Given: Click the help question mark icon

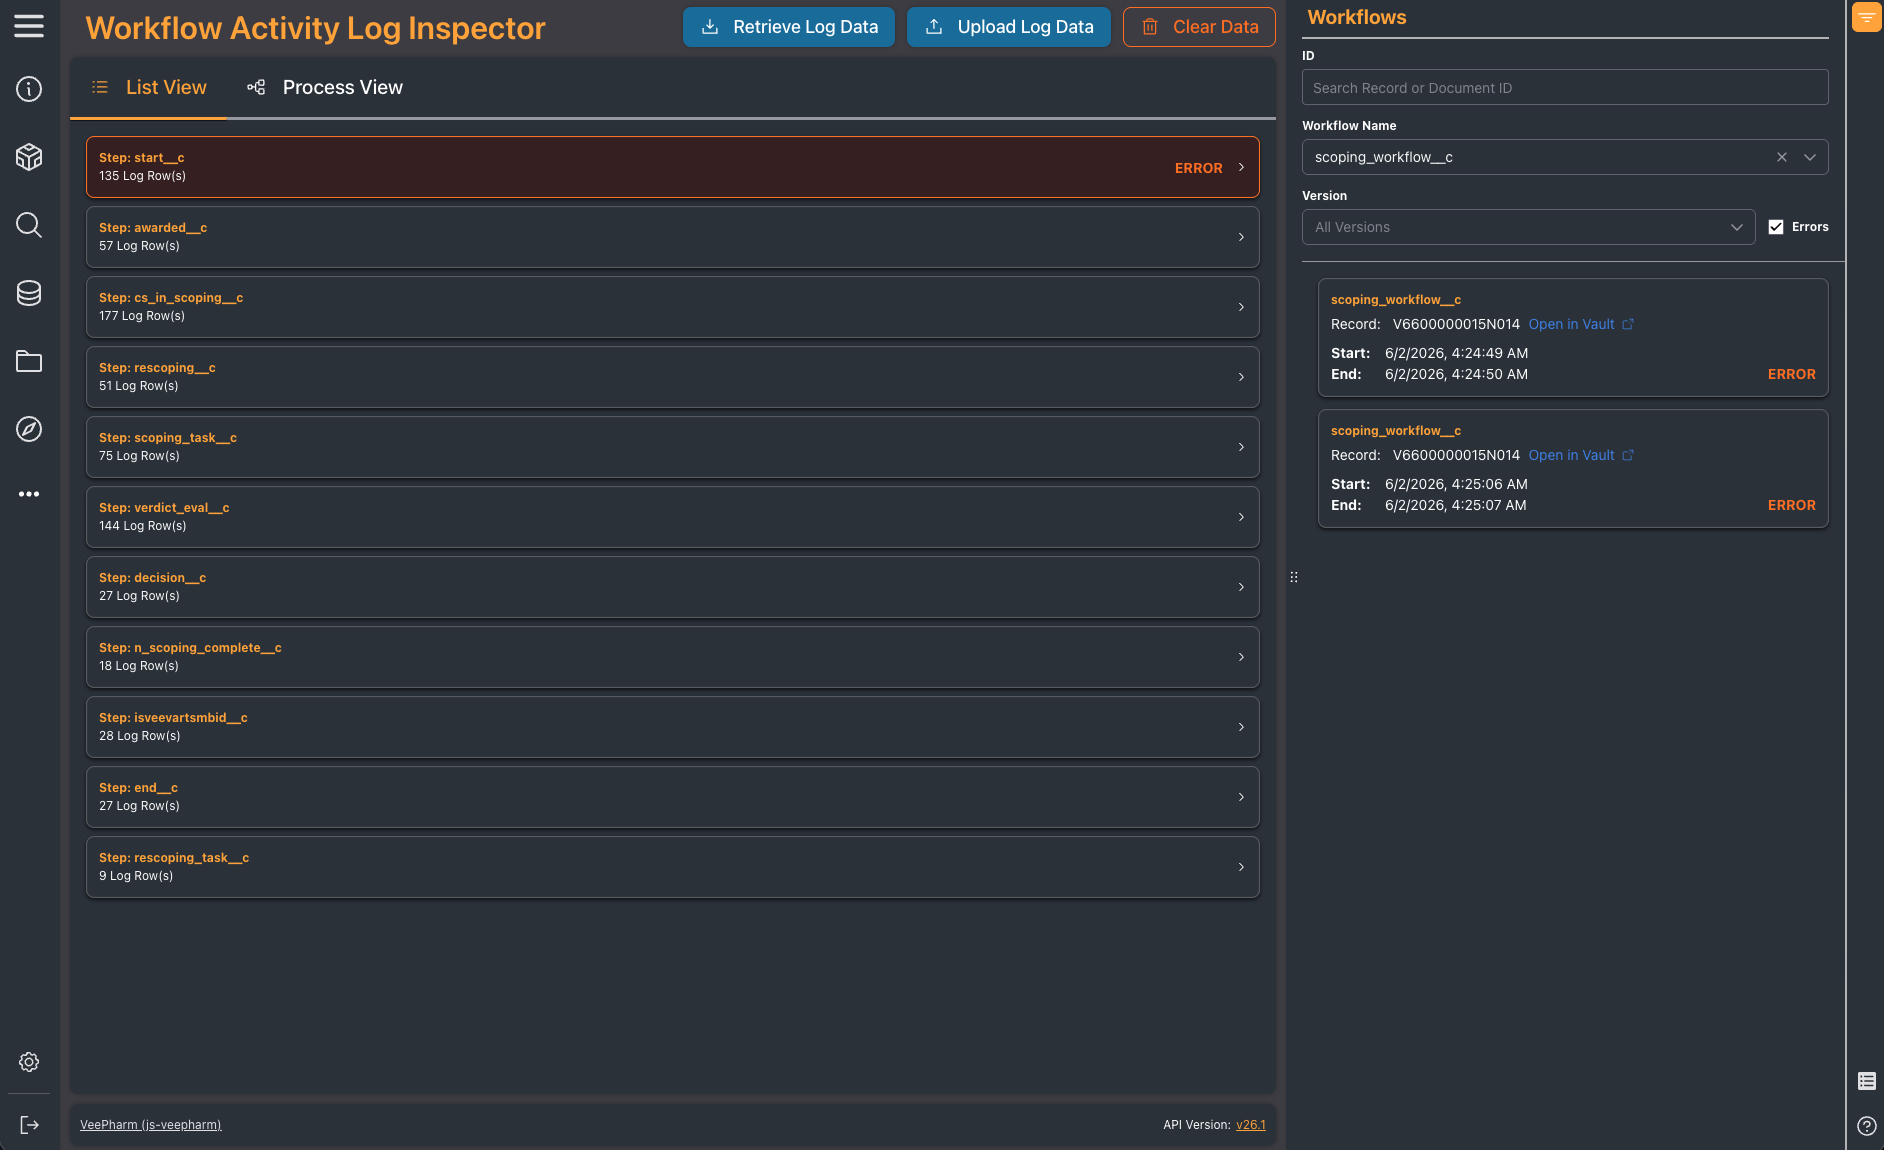Looking at the screenshot, I should point(1866,1126).
